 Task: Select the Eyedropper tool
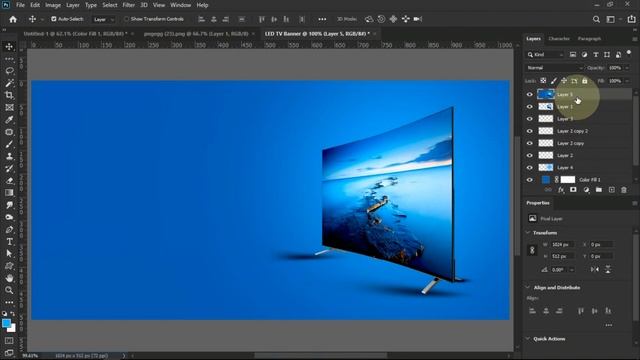(x=9, y=120)
